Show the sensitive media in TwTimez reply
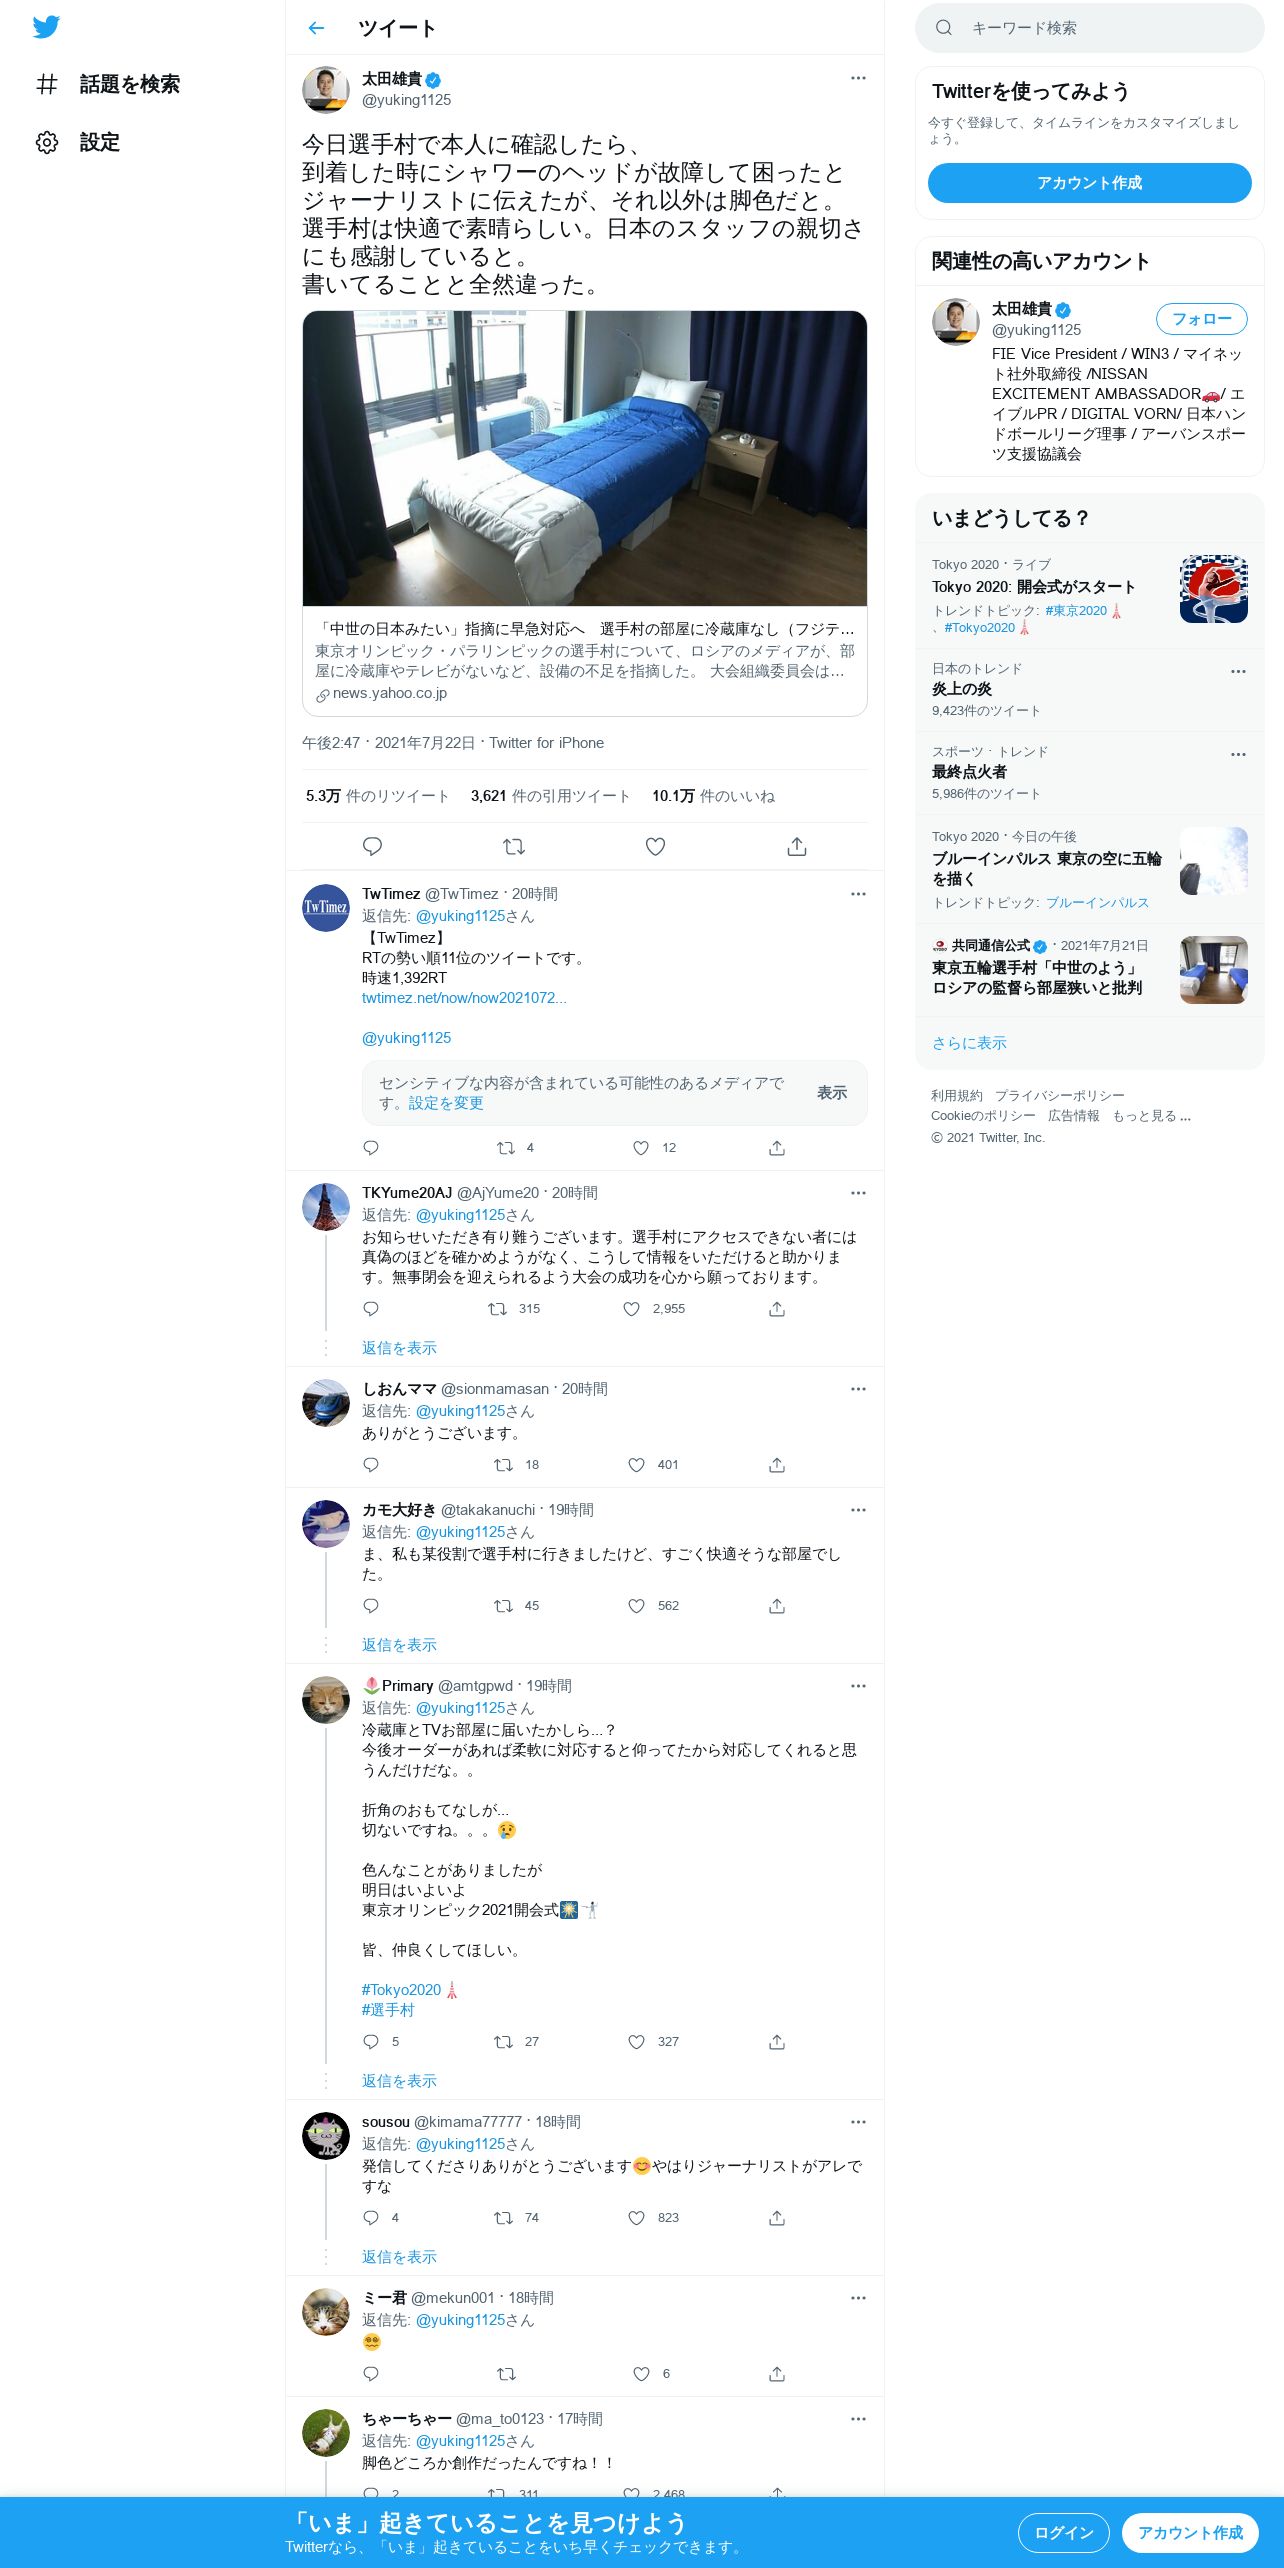This screenshot has height=2568, width=1284. point(832,1092)
